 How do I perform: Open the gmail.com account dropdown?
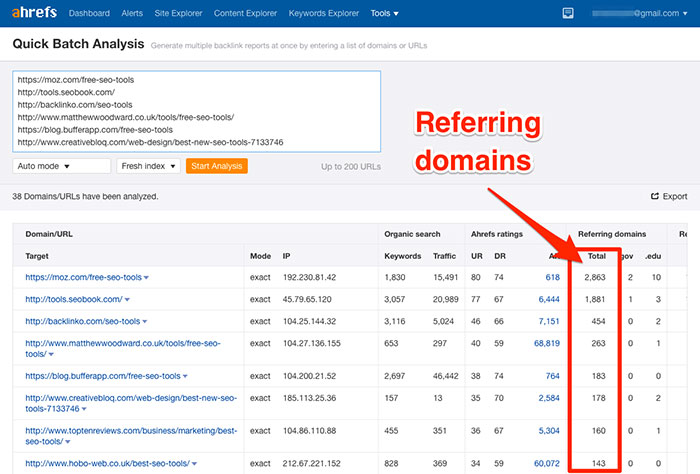pos(639,13)
